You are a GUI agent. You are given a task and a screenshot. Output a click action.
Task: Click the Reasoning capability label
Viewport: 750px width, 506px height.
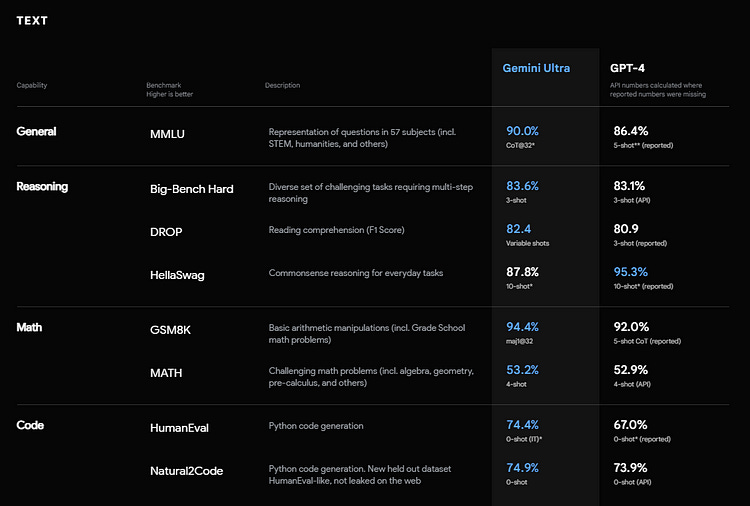tap(42, 186)
